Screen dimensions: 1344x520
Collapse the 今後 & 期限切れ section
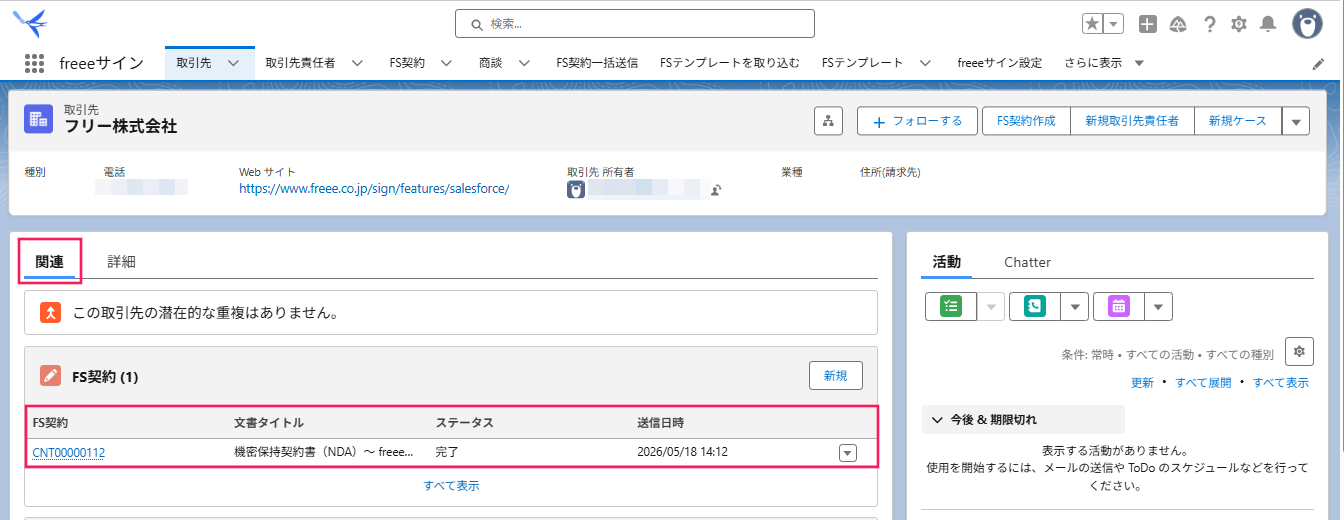tap(1023, 420)
